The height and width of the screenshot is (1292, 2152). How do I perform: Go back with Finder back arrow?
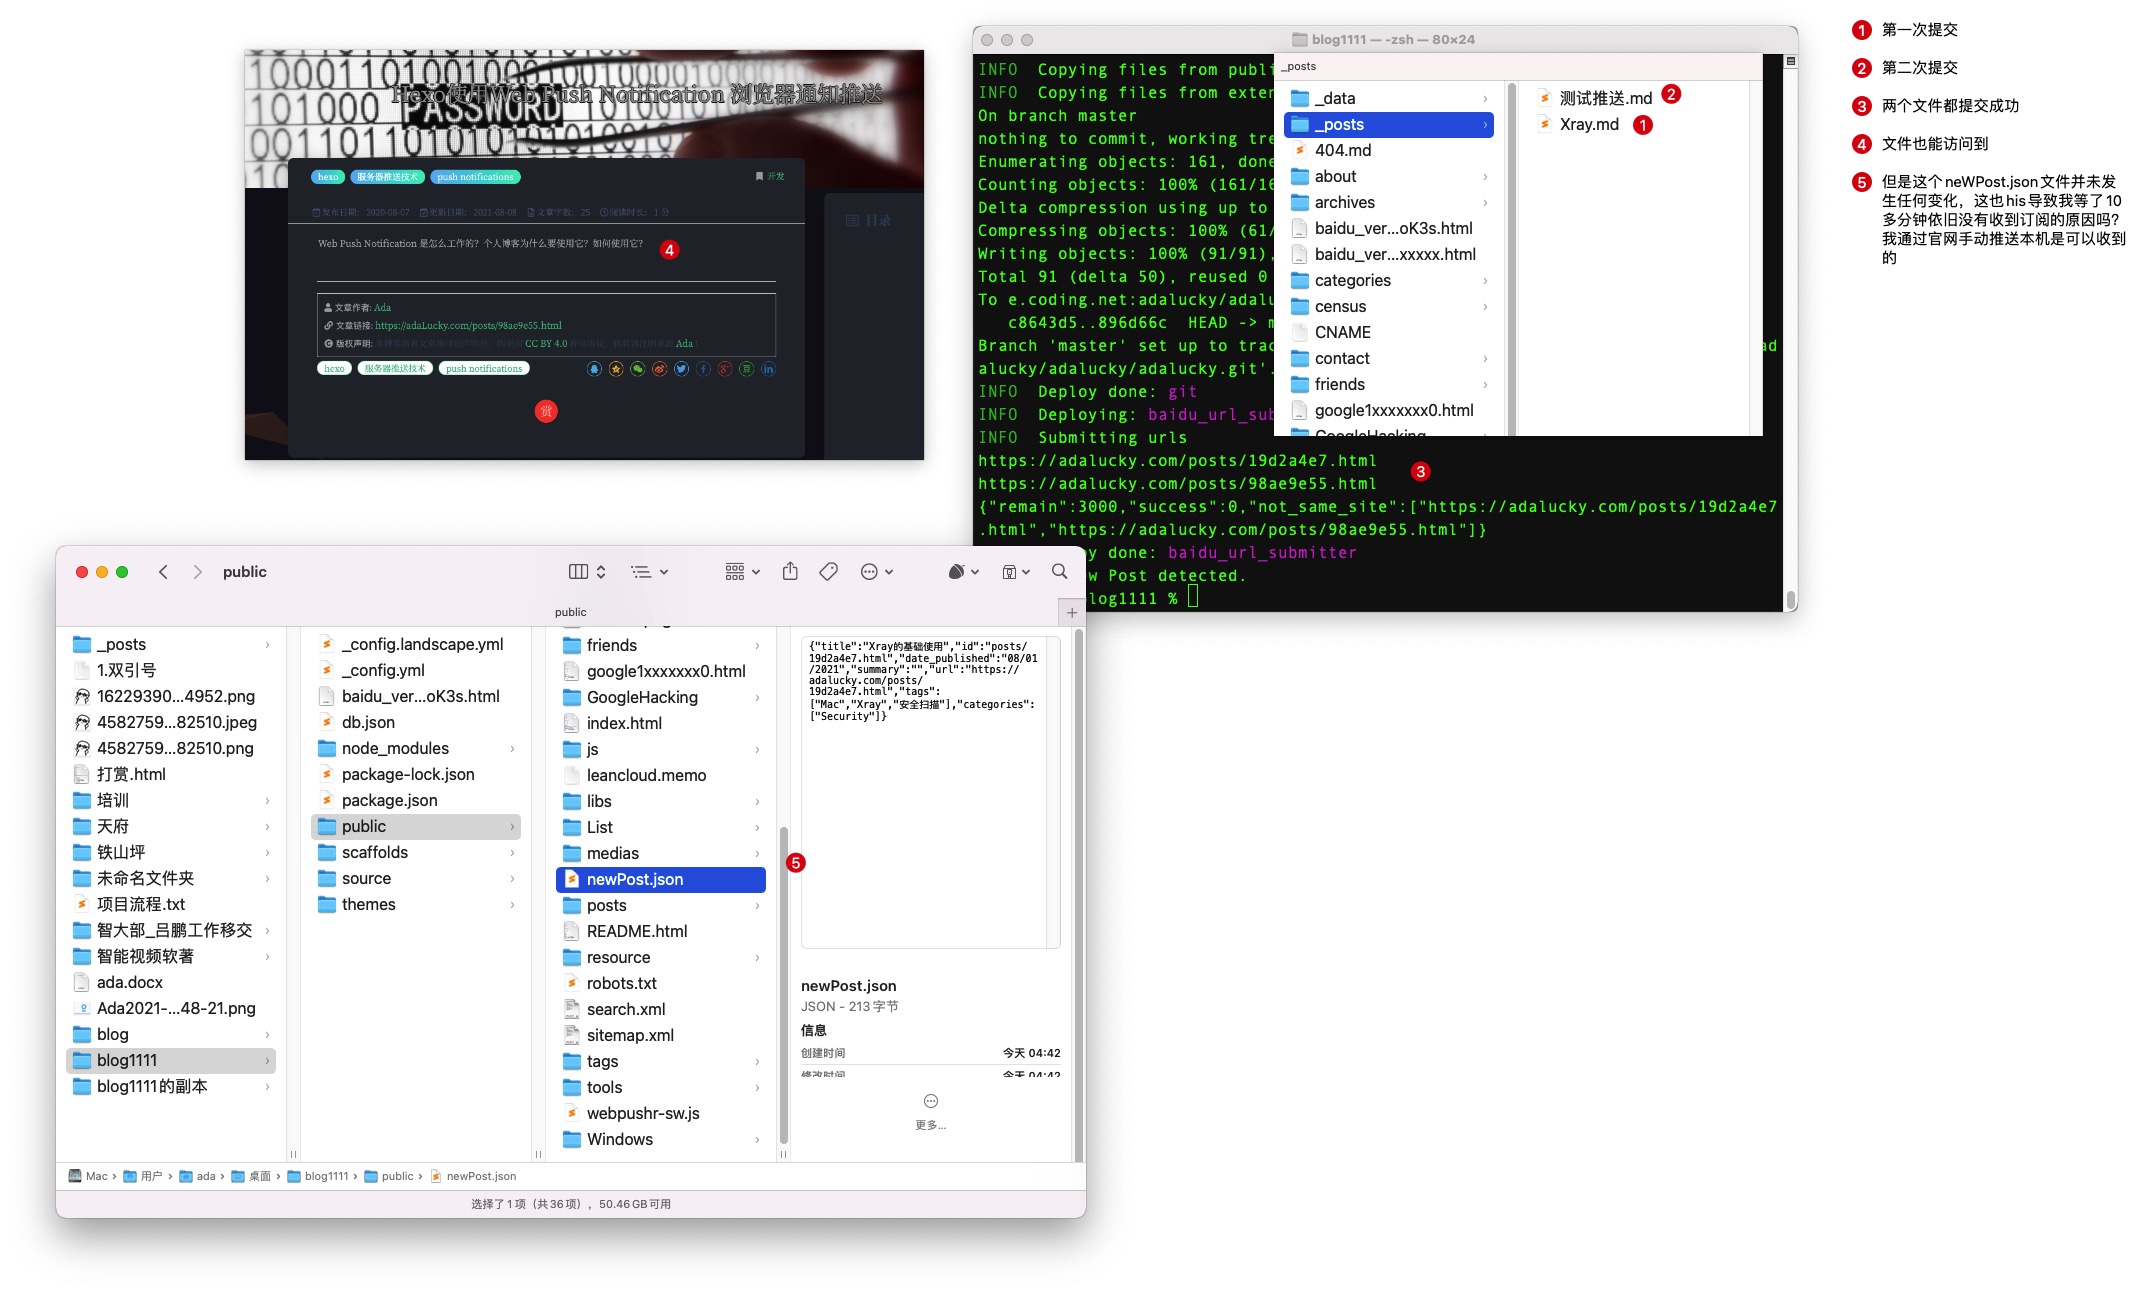pos(163,572)
